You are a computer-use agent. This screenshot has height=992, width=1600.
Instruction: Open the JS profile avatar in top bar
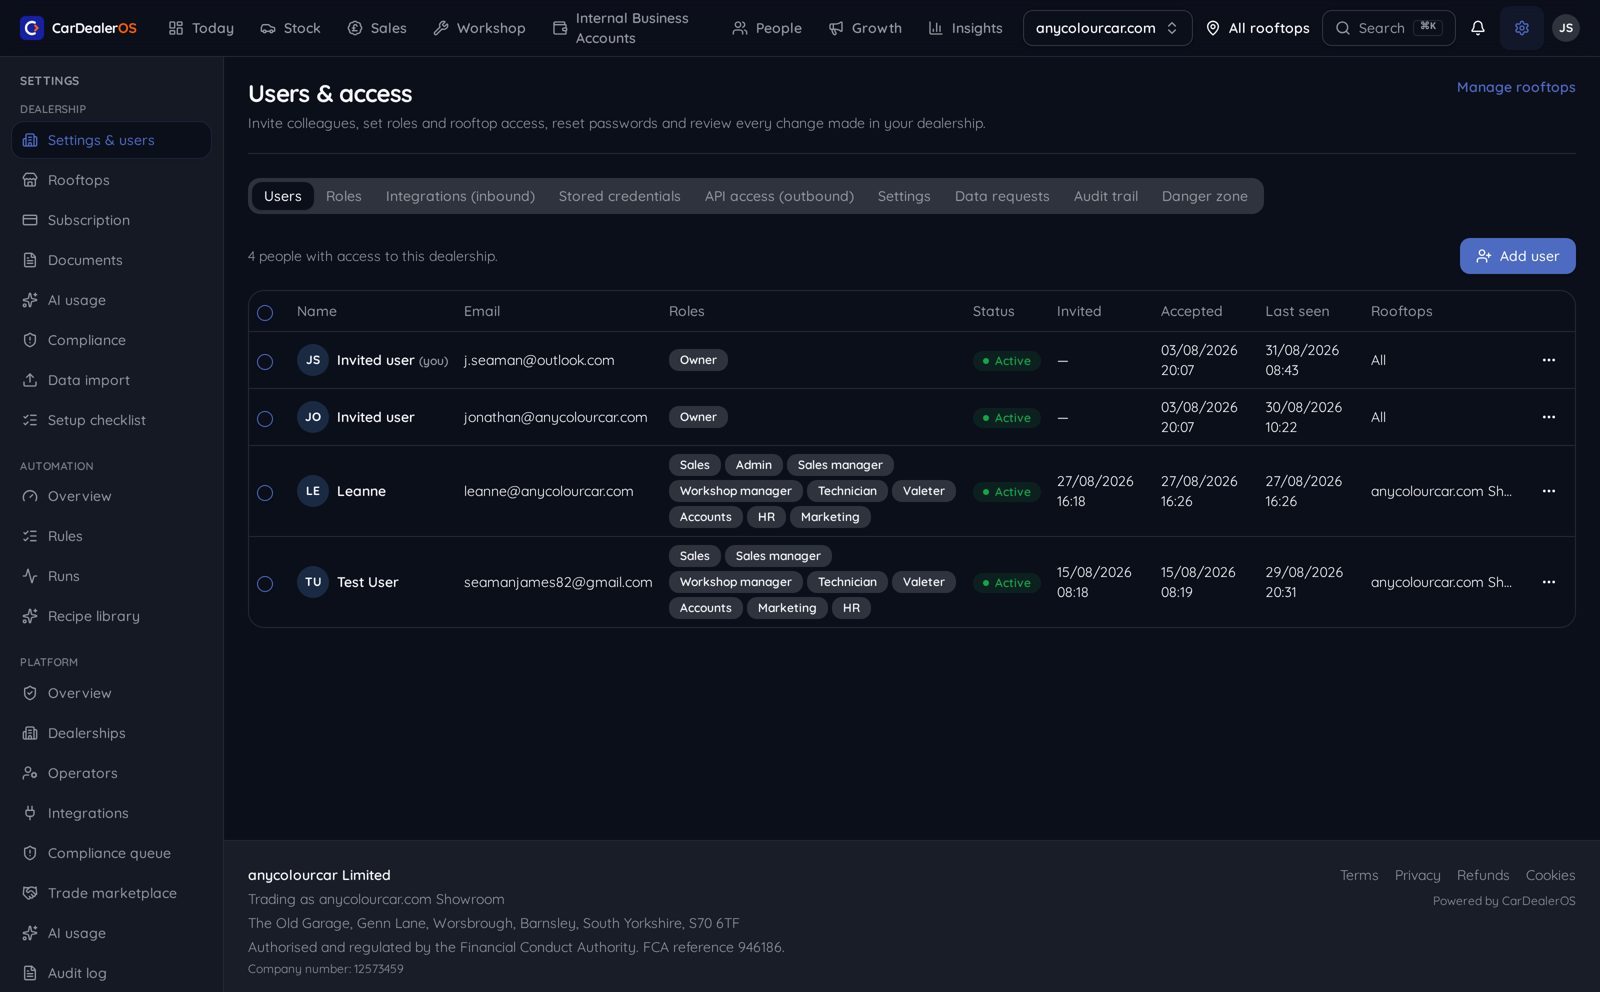(x=1565, y=28)
